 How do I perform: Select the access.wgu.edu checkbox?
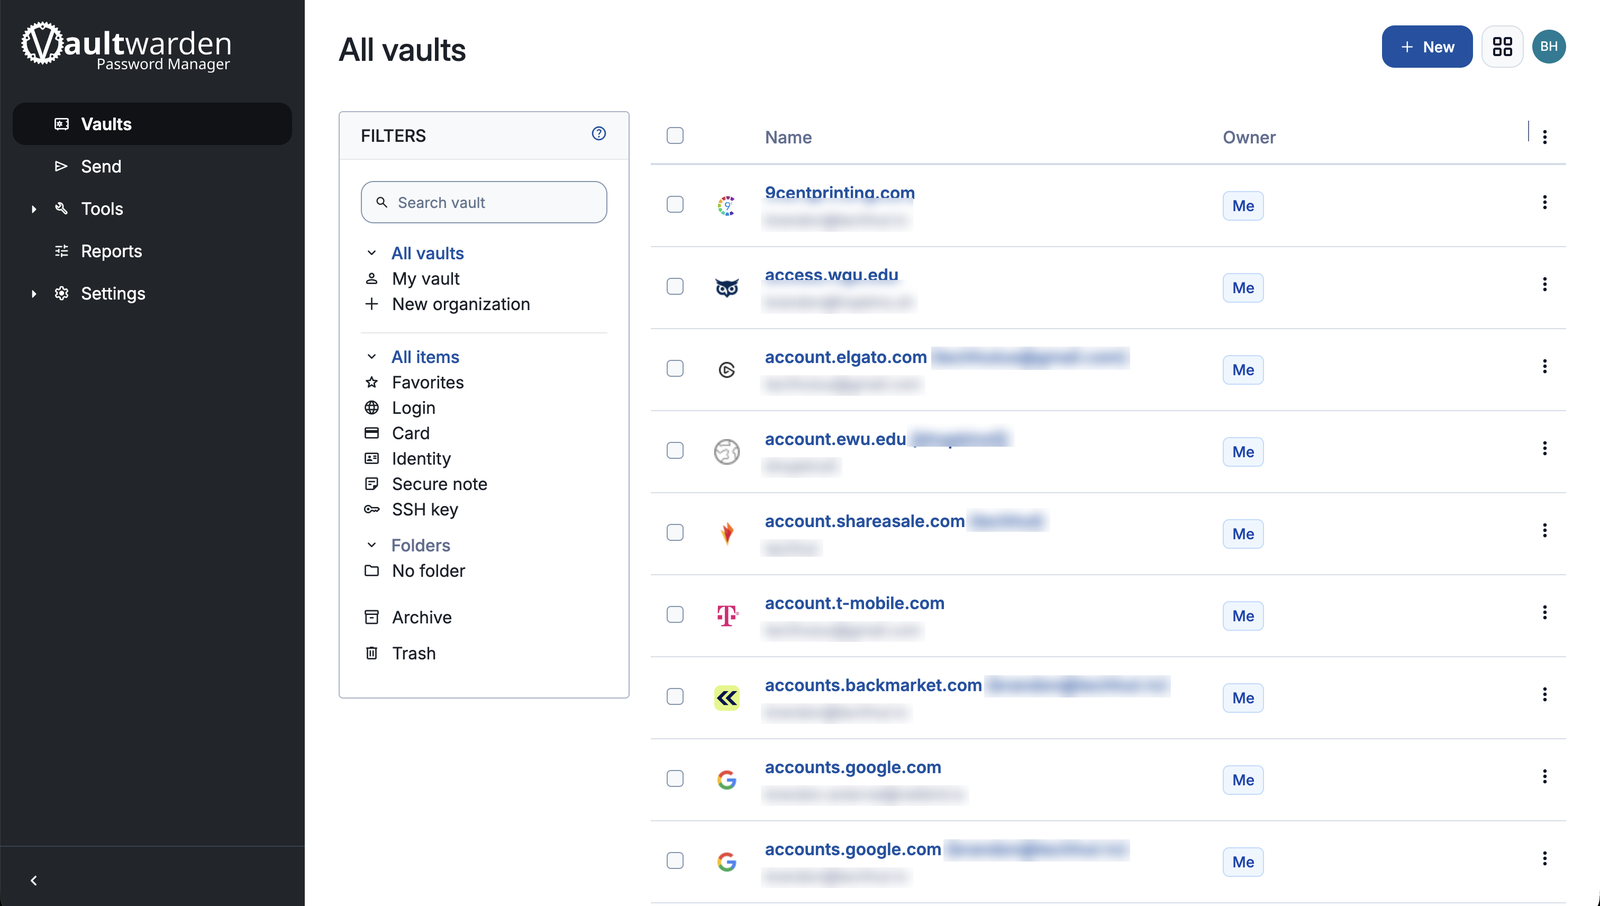(675, 286)
